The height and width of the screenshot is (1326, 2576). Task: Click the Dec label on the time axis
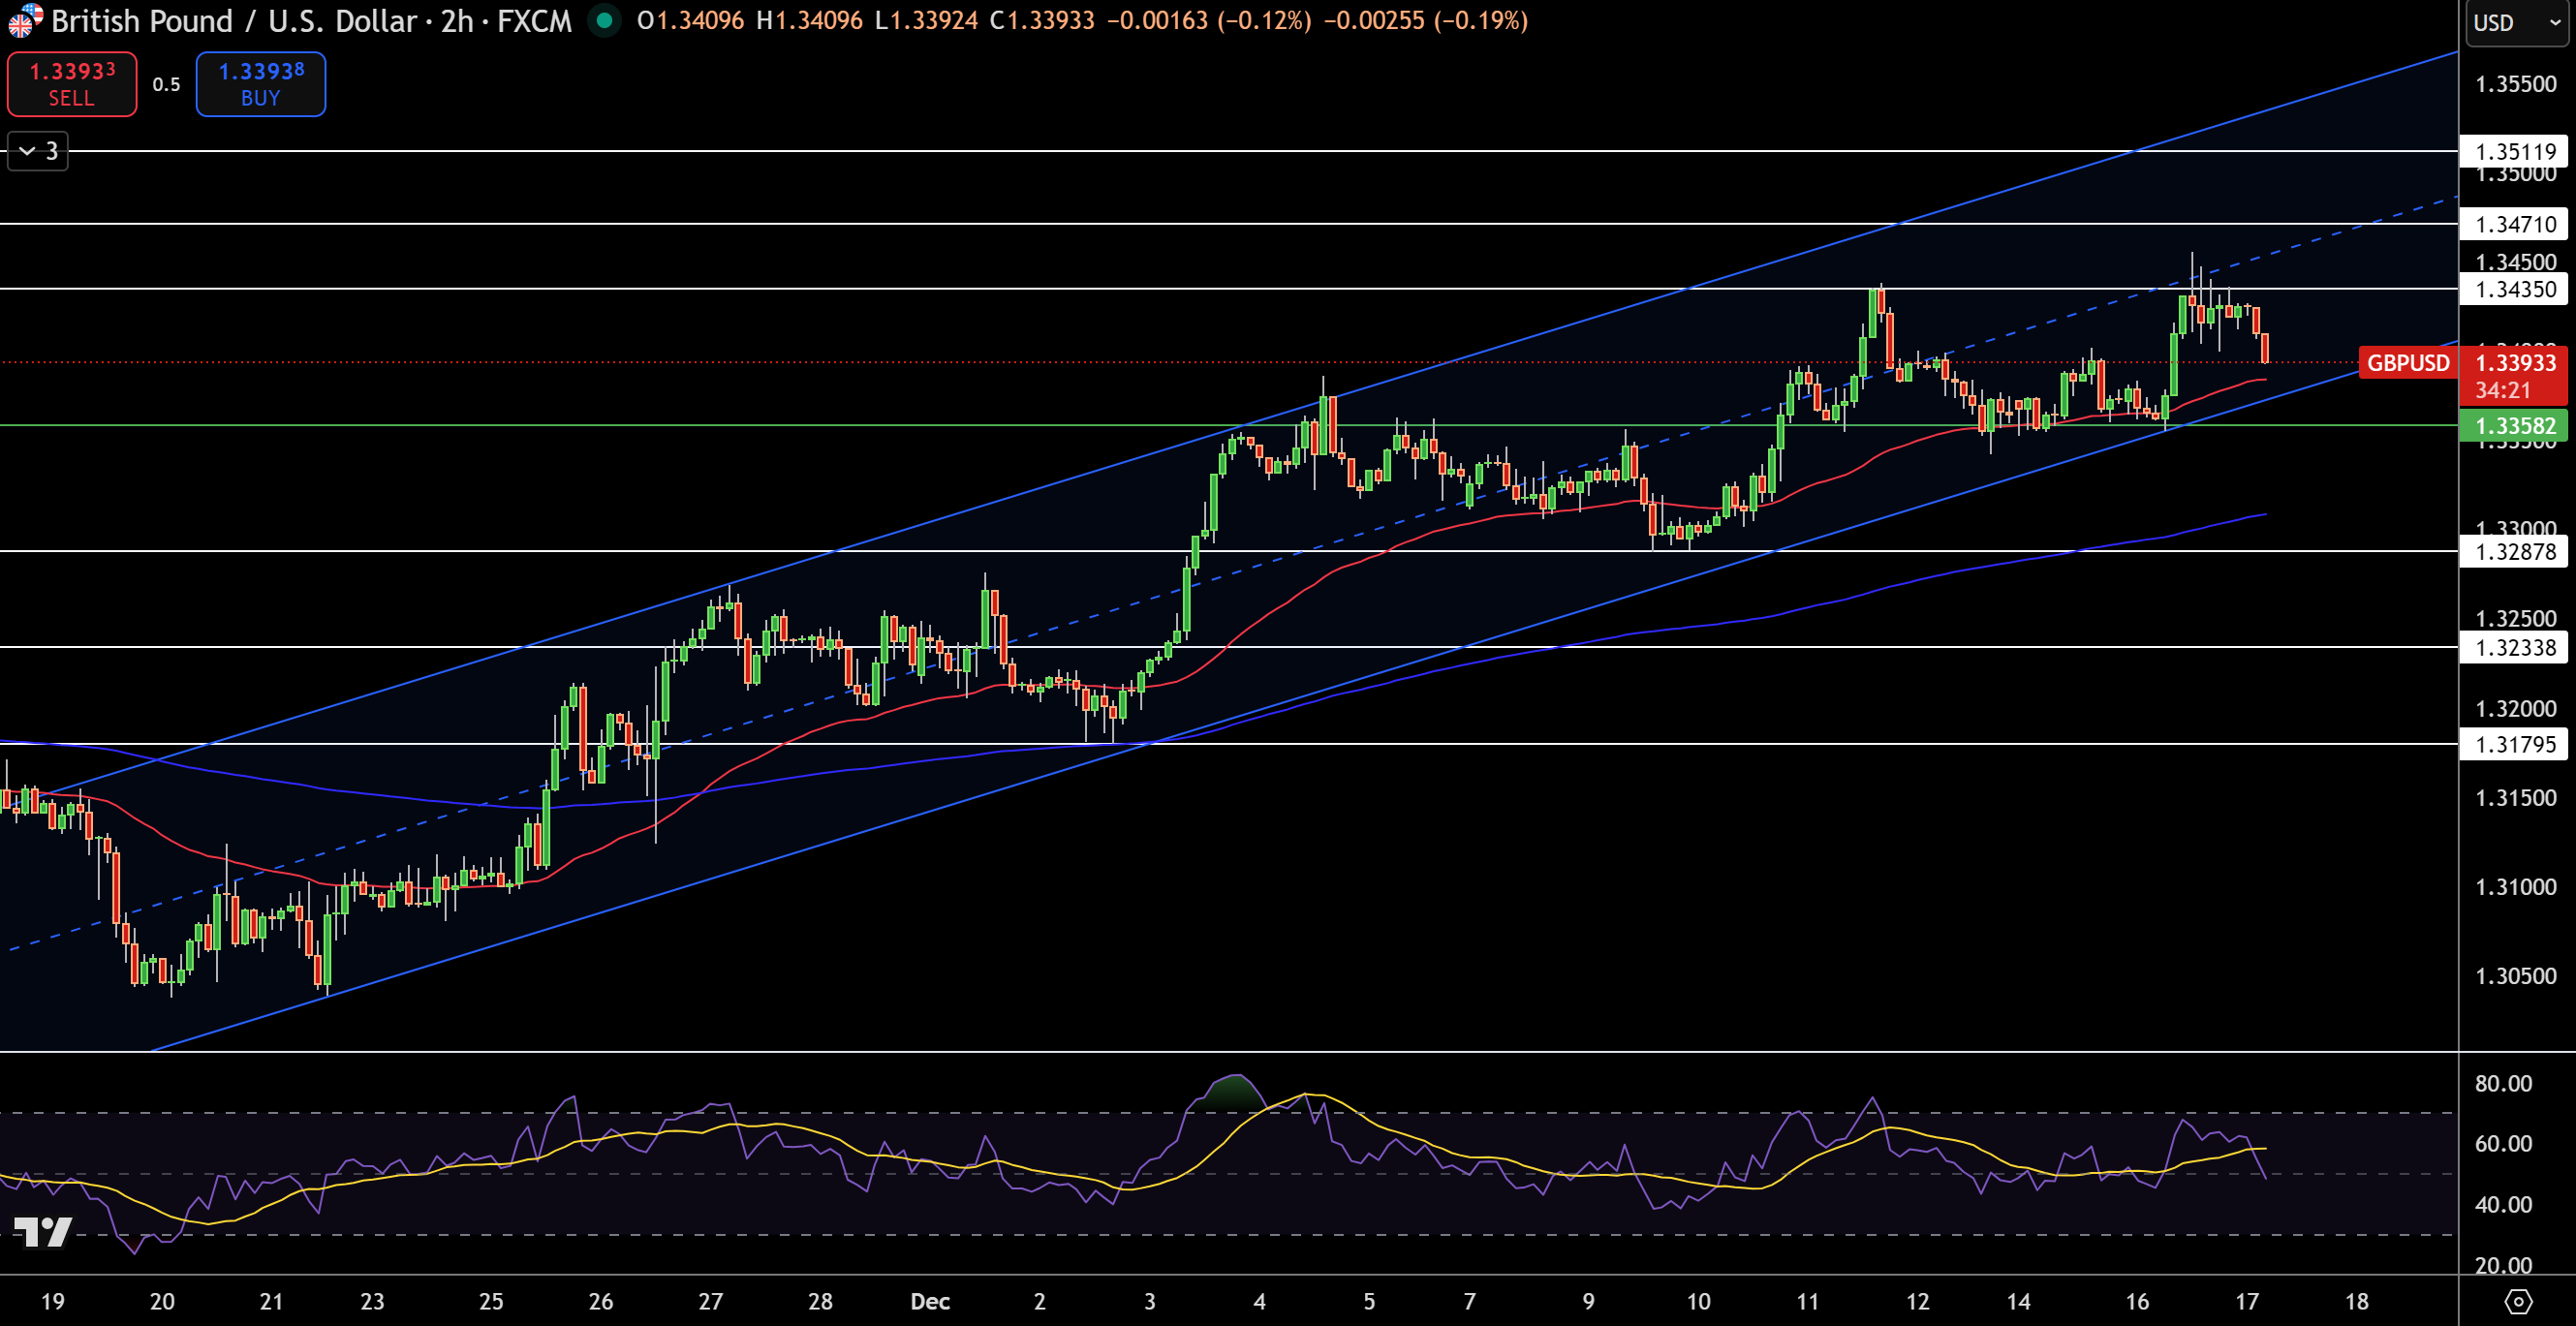point(930,1302)
